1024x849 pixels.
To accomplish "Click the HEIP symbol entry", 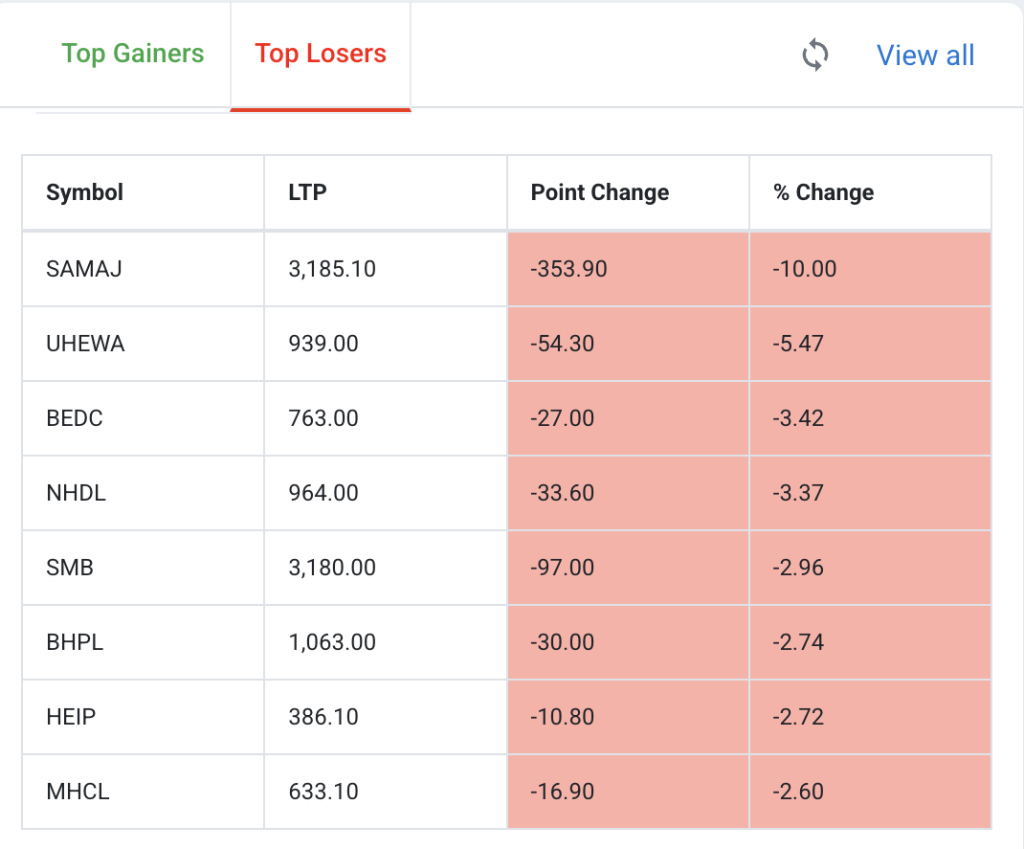I will [x=71, y=717].
